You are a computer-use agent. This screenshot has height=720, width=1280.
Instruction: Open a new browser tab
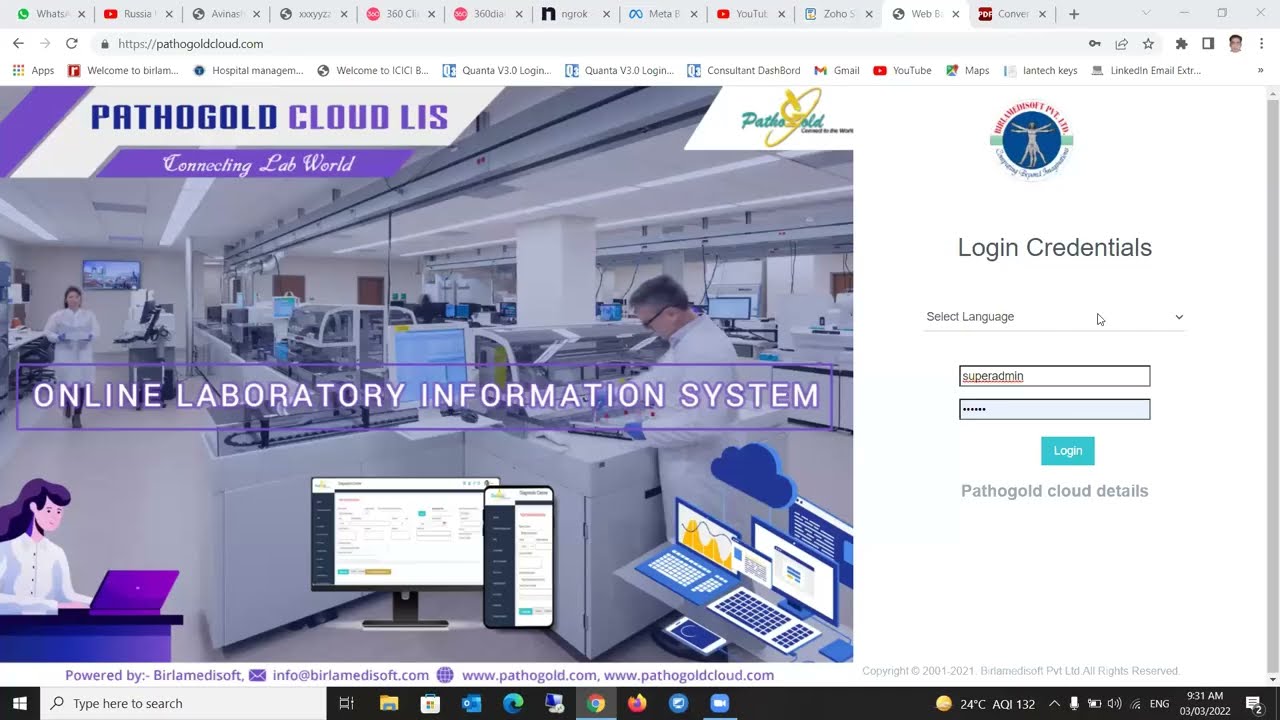(x=1074, y=14)
